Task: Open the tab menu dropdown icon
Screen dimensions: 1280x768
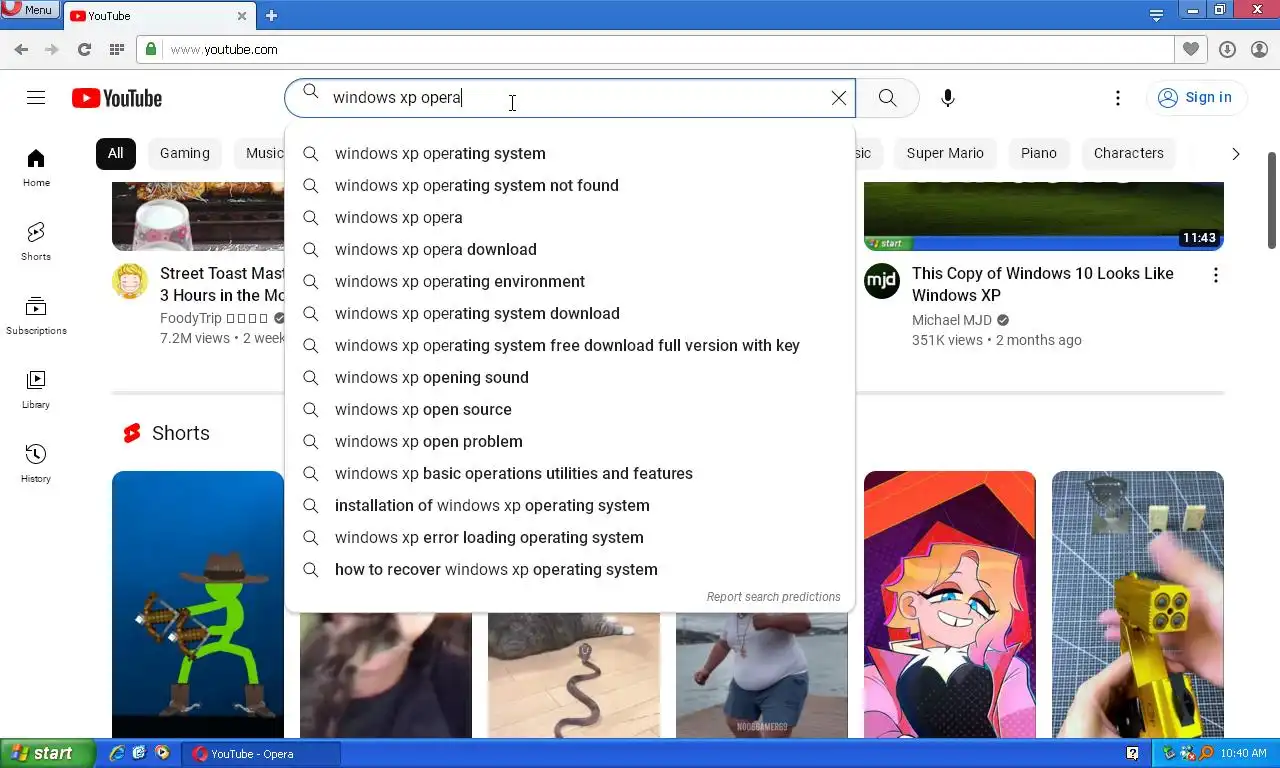Action: (x=1156, y=15)
